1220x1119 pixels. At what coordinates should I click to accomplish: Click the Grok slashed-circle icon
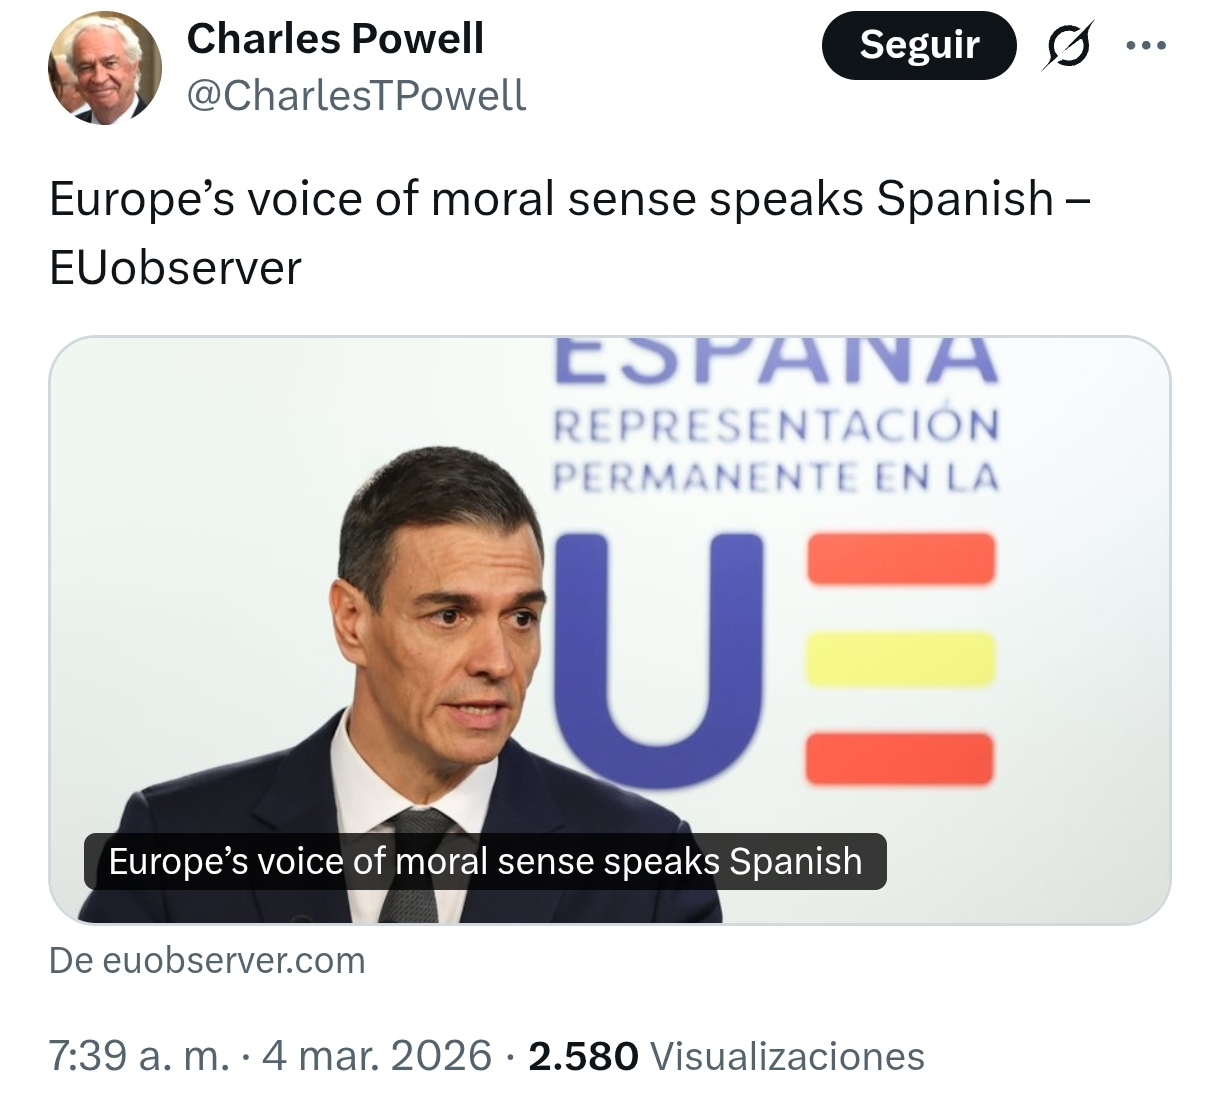point(1067,46)
